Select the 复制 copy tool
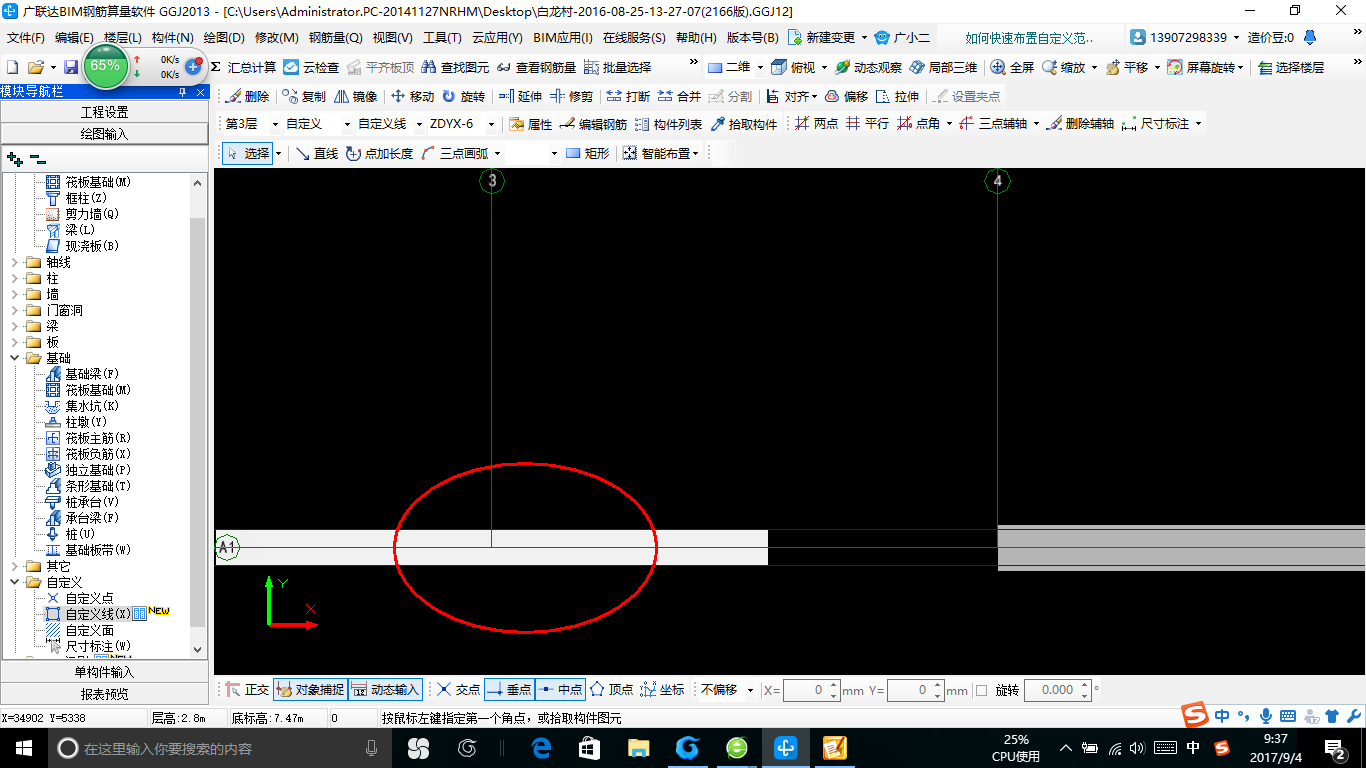1366x768 pixels. click(x=304, y=97)
